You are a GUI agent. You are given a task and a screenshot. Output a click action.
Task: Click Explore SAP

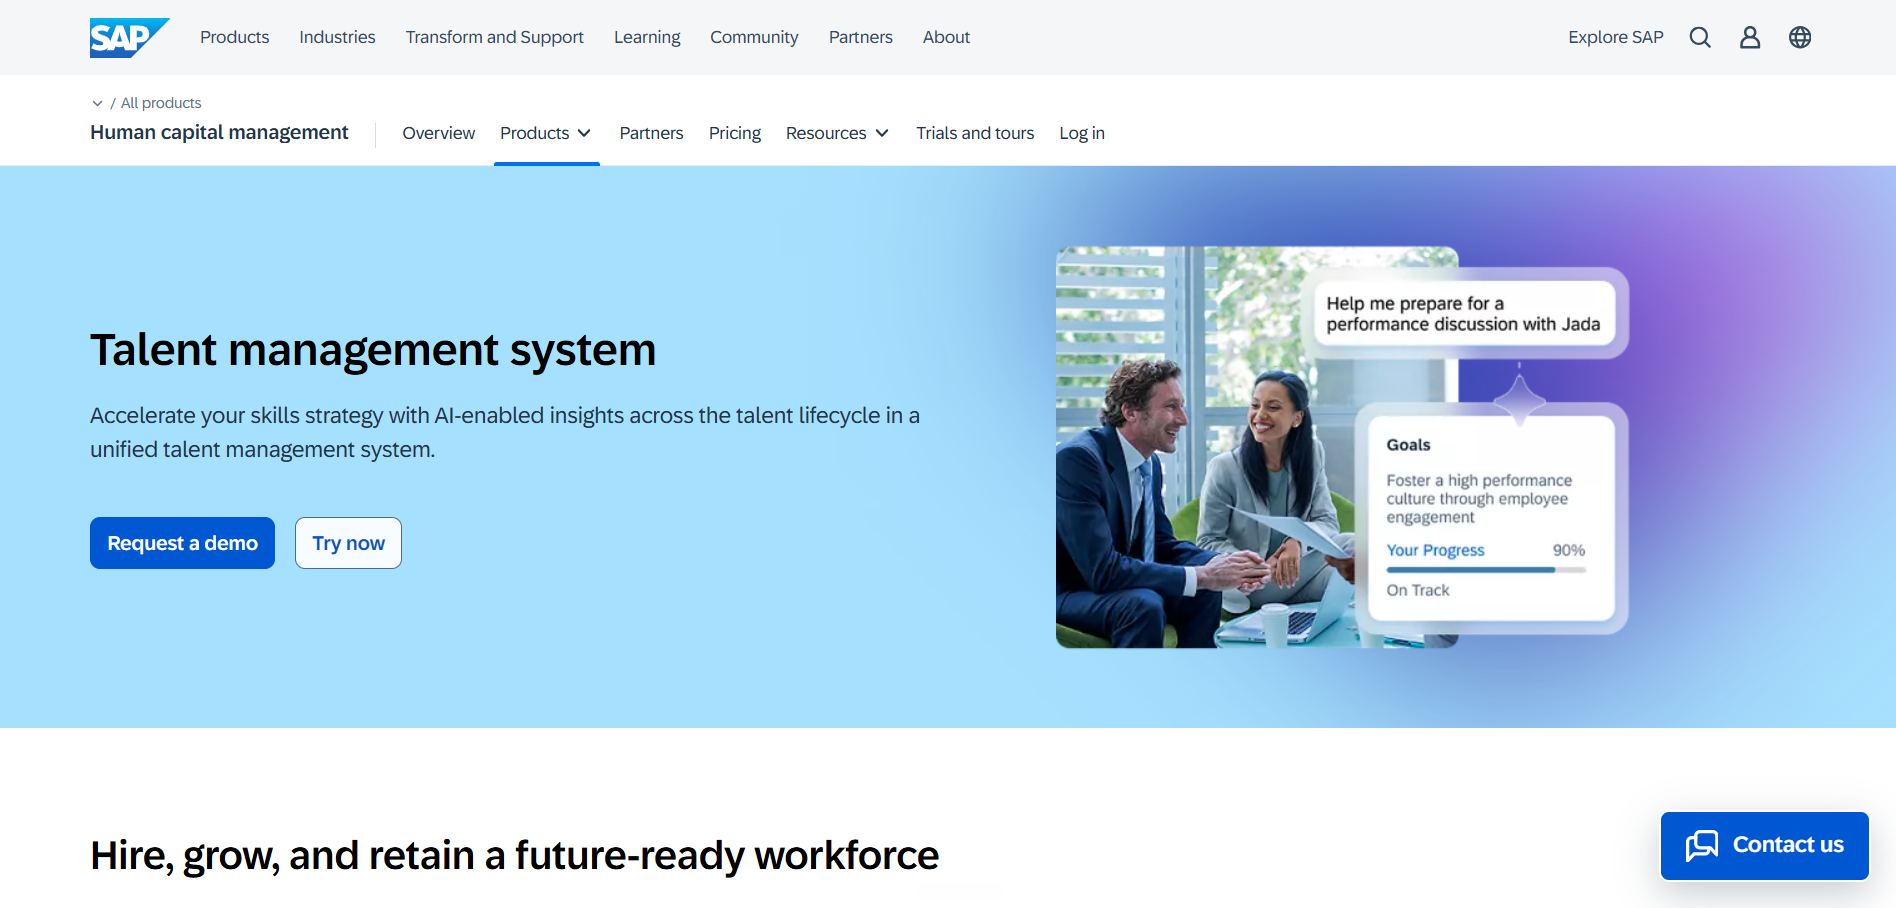point(1615,37)
